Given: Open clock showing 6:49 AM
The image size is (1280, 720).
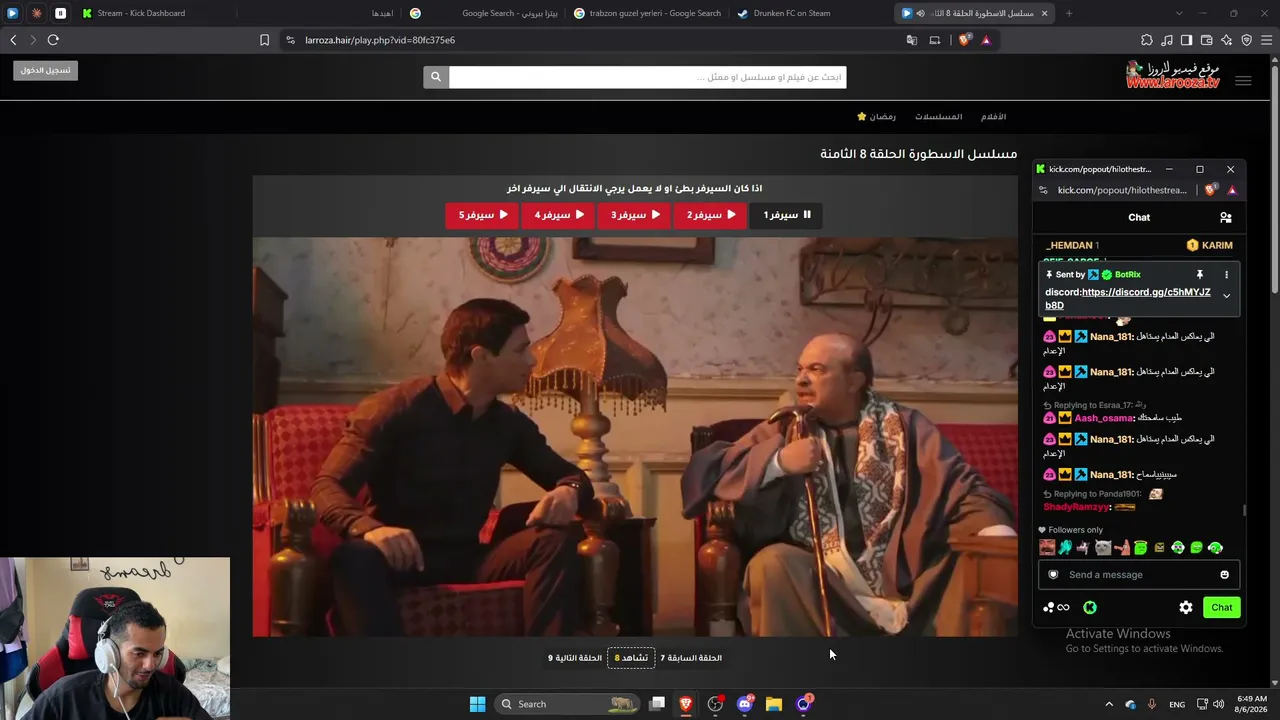Looking at the screenshot, I should click(x=1251, y=704).
